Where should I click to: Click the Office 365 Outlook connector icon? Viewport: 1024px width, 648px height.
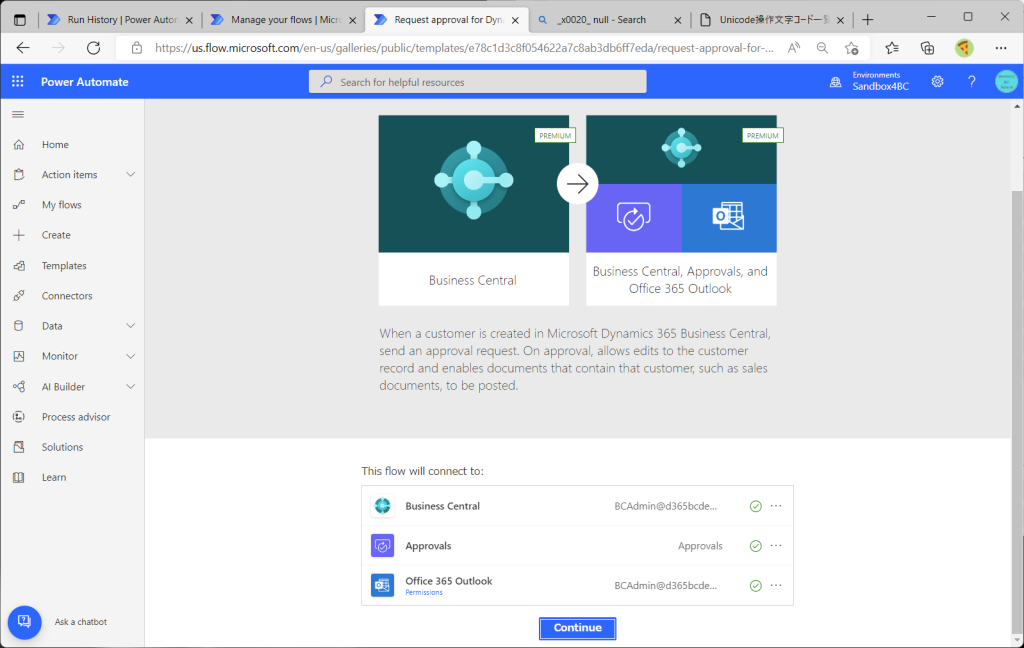pos(383,585)
